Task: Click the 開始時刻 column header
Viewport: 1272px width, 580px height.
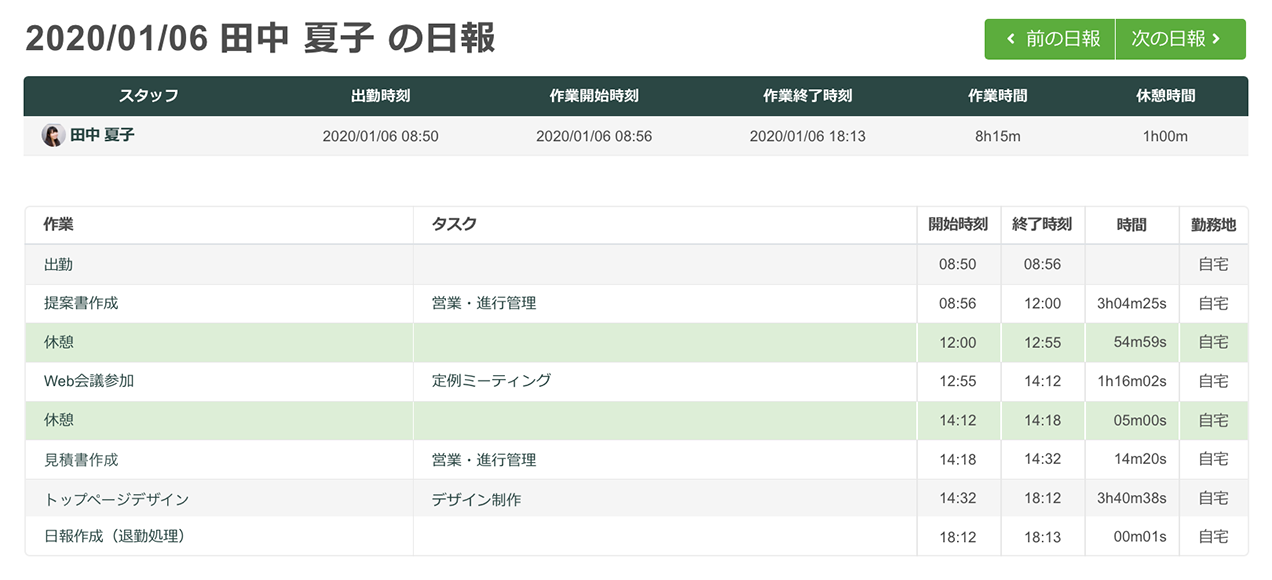Action: coord(958,225)
